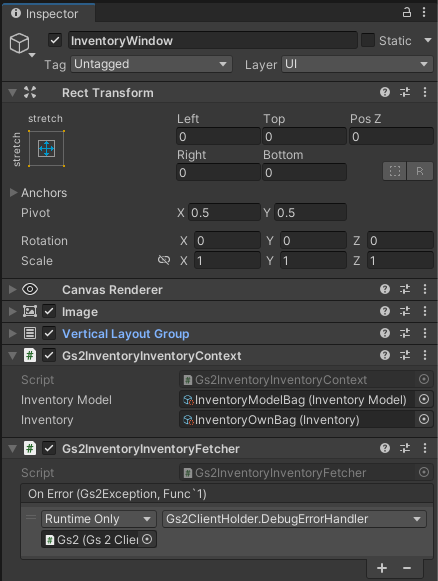Click the GameObject cube icon selector
The width and height of the screenshot is (438, 581).
click(x=20, y=43)
